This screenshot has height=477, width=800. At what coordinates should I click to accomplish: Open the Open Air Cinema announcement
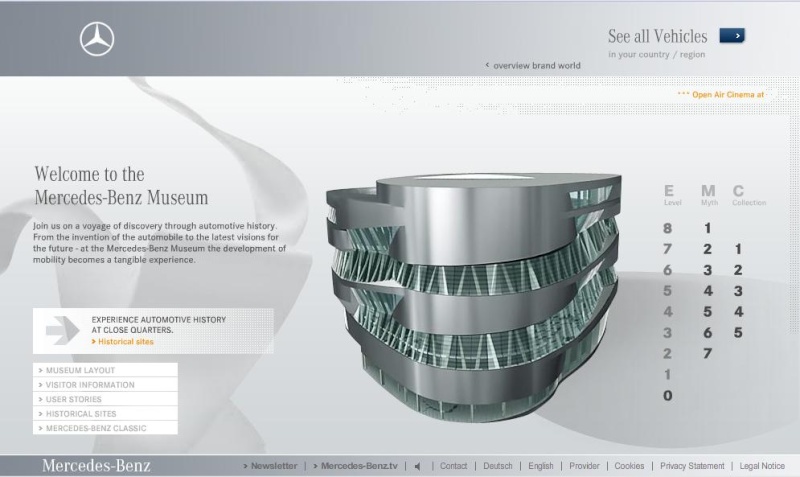[x=721, y=94]
